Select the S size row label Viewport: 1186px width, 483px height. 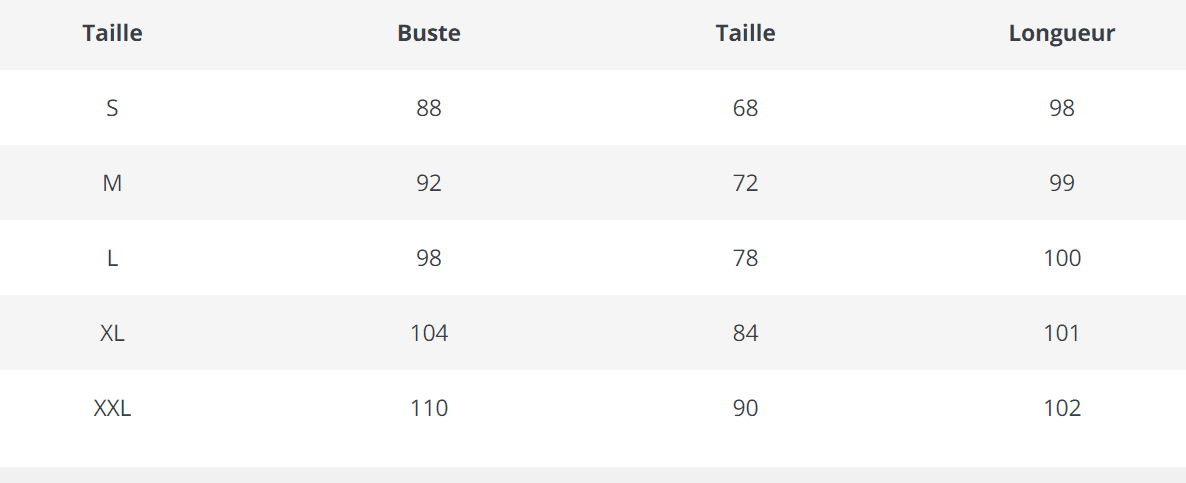112,108
